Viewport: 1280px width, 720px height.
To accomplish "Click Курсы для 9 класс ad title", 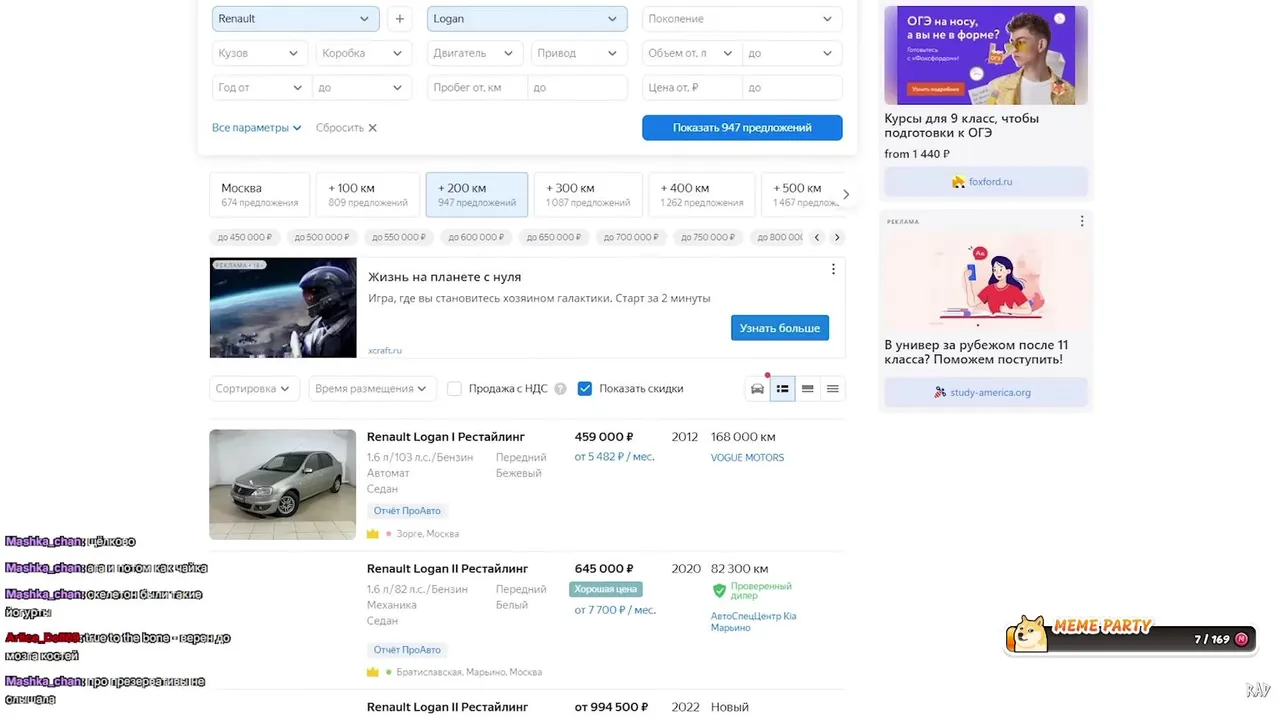I will click(x=962, y=125).
